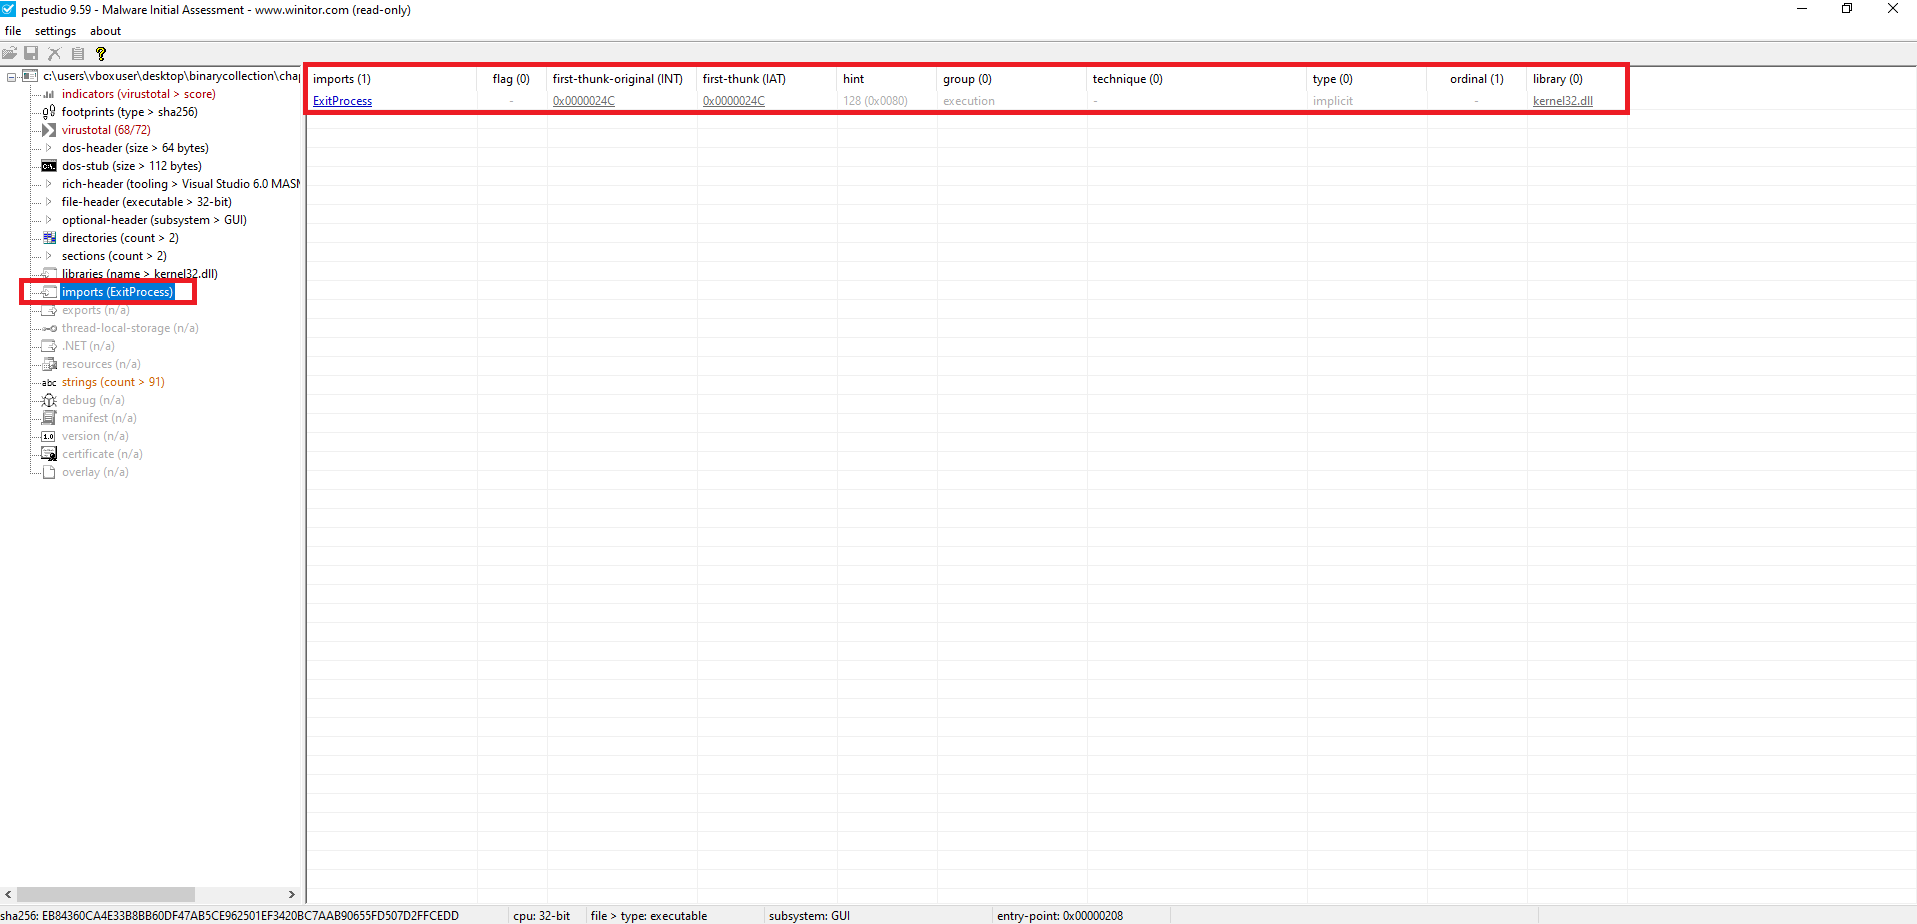
Task: Click the abc strings icon
Action: [48, 382]
